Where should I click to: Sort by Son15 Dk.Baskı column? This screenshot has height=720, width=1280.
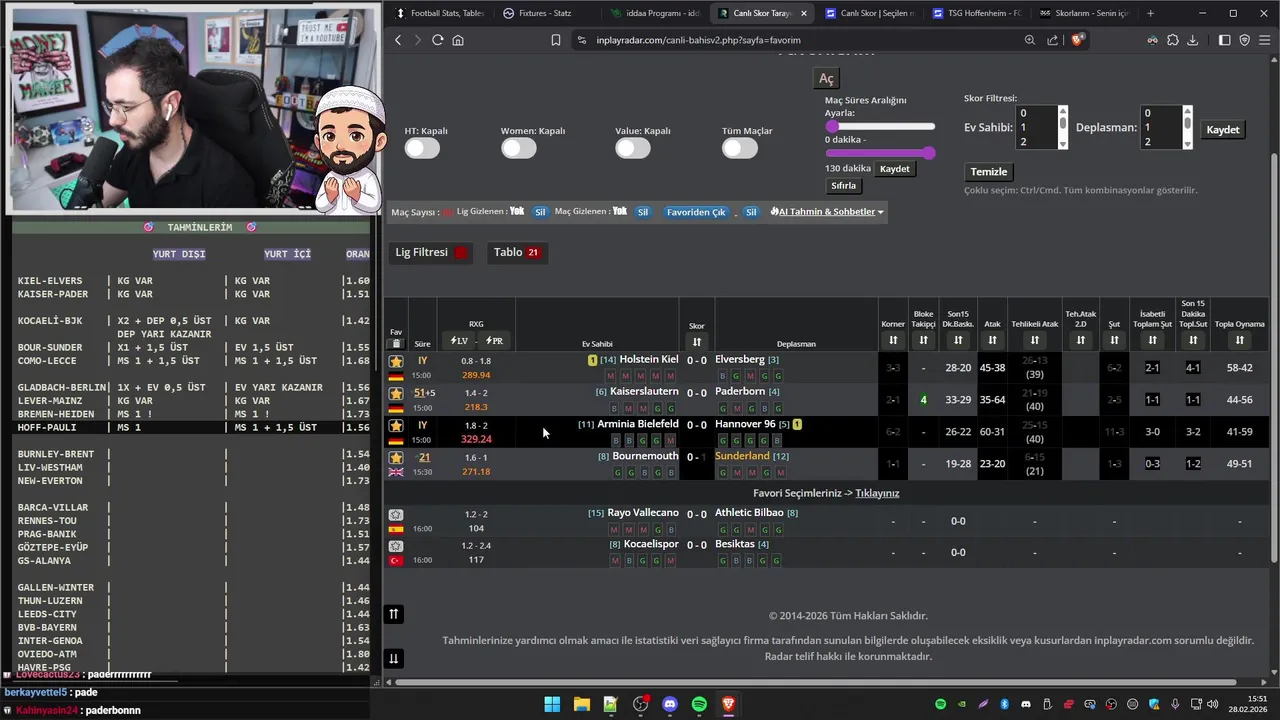pos(958,341)
